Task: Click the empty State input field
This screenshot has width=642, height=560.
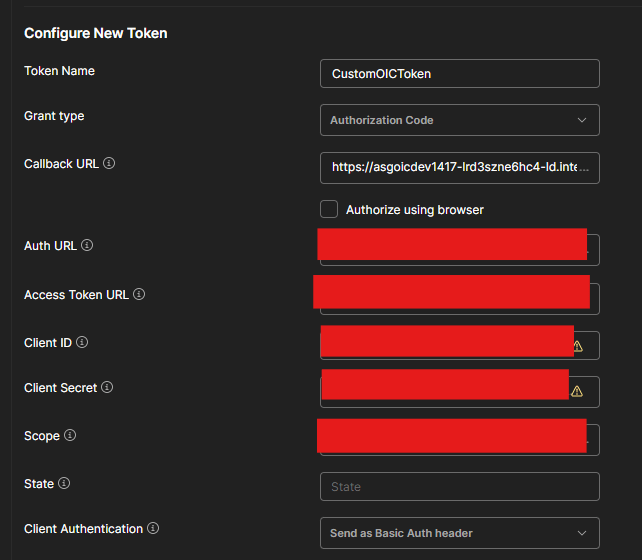Action: coord(459,487)
